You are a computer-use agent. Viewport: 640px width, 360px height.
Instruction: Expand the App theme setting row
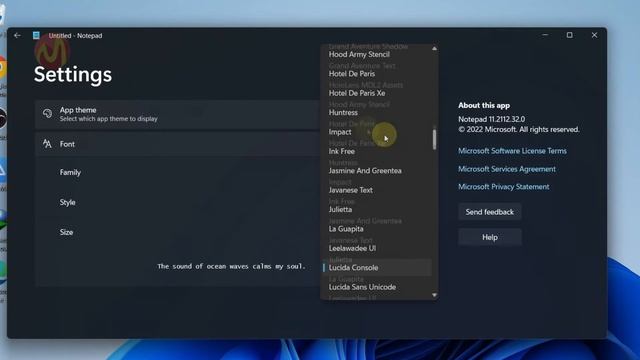click(x=177, y=114)
